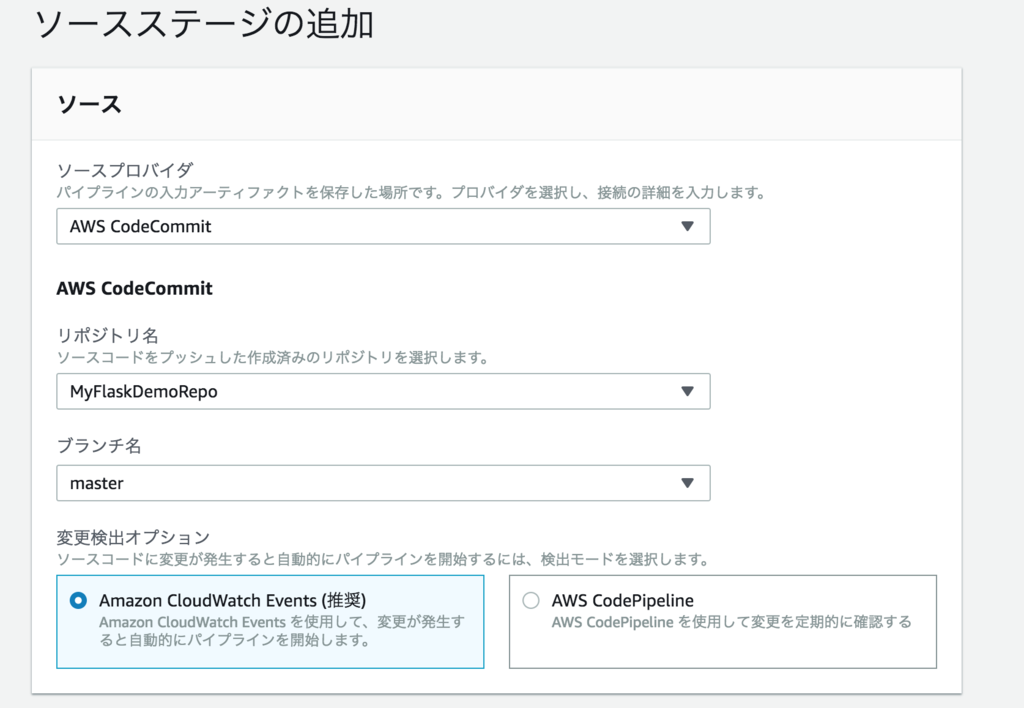
Task: Click the AWS CodePipeline option description about 定期的に確認
Action: [x=731, y=622]
